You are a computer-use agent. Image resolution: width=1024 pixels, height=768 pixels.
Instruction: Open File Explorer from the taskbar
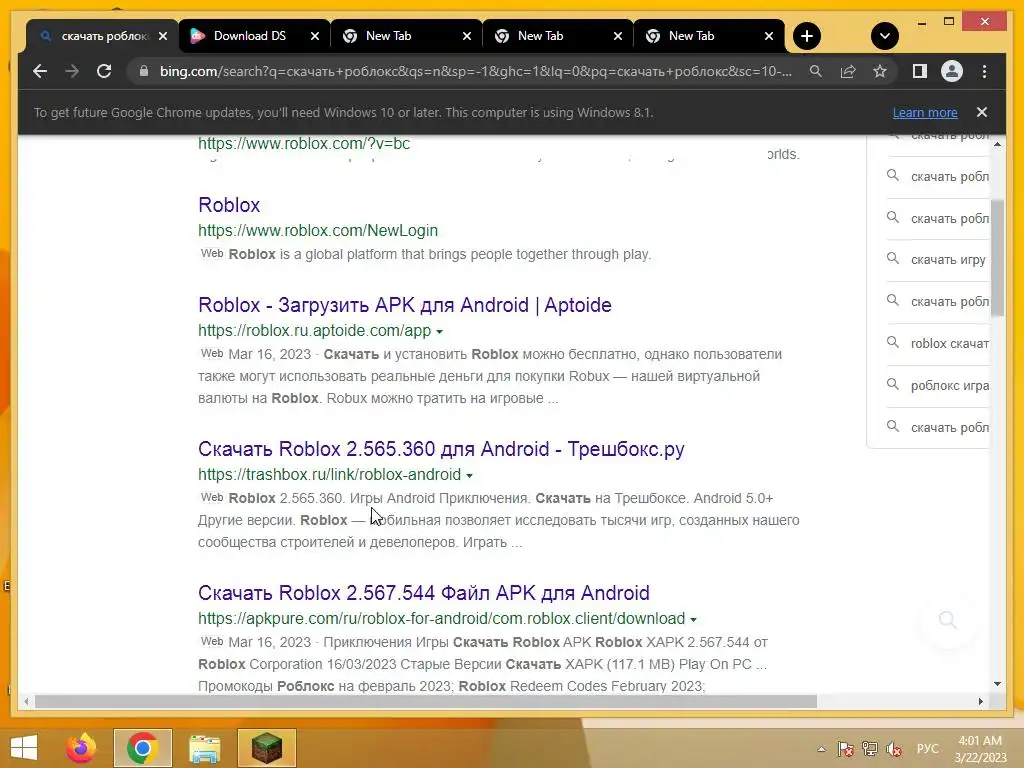click(x=204, y=748)
